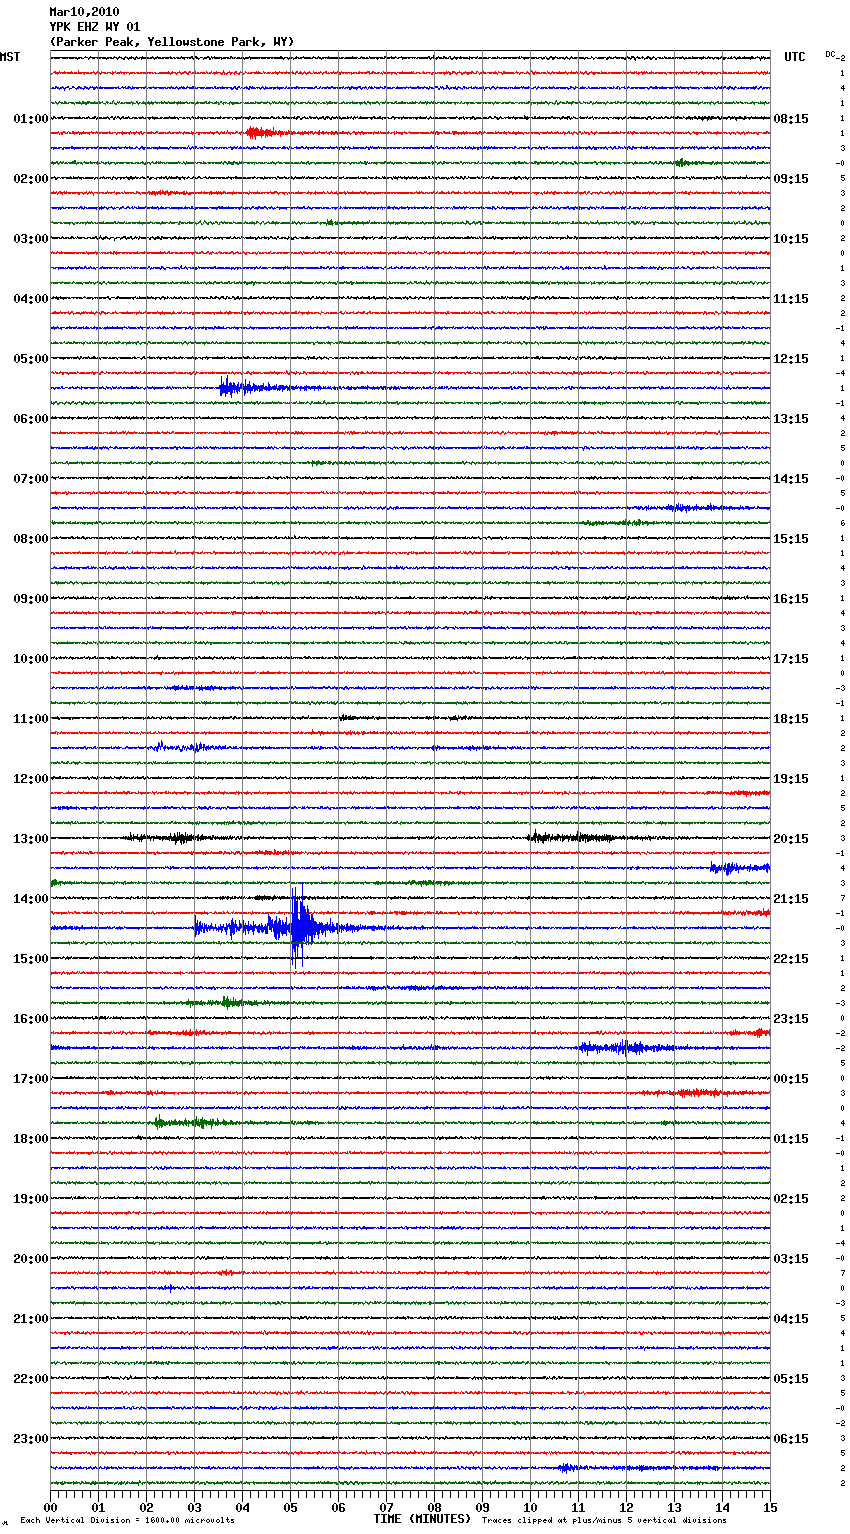Click the 03:15 UTC time label
The height and width of the screenshot is (1534, 850).
(791, 1259)
